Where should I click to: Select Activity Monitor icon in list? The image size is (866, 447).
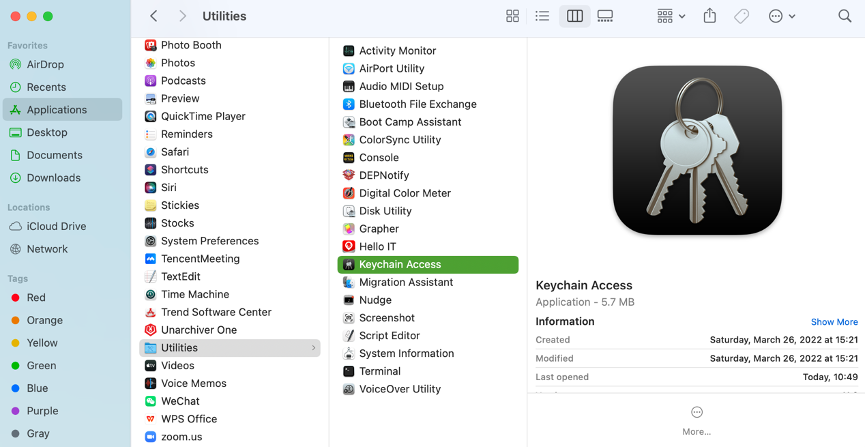(x=349, y=51)
